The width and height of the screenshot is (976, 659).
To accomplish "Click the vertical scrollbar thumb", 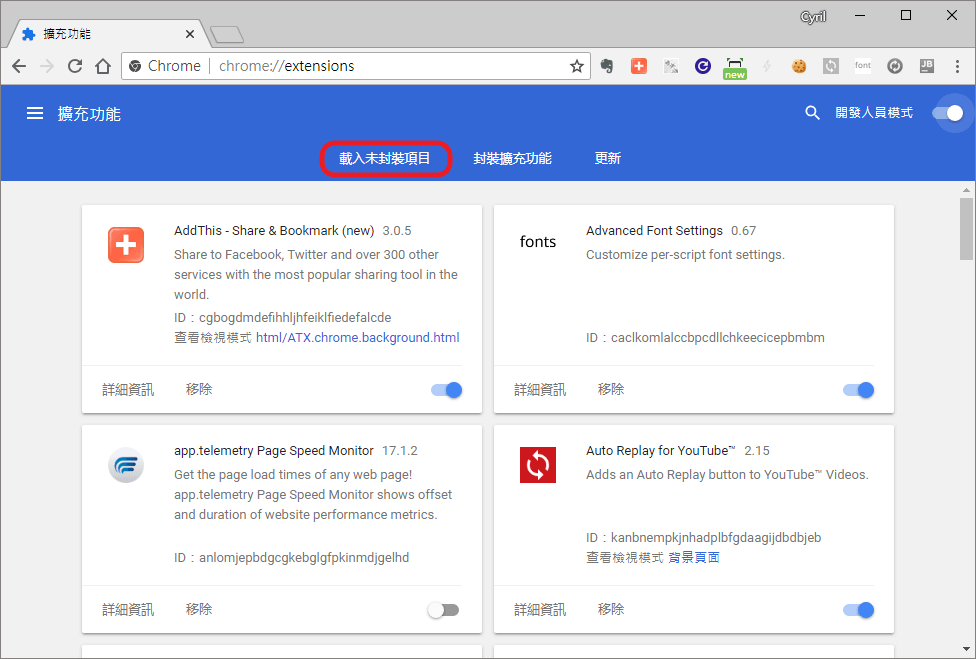I will (966, 228).
